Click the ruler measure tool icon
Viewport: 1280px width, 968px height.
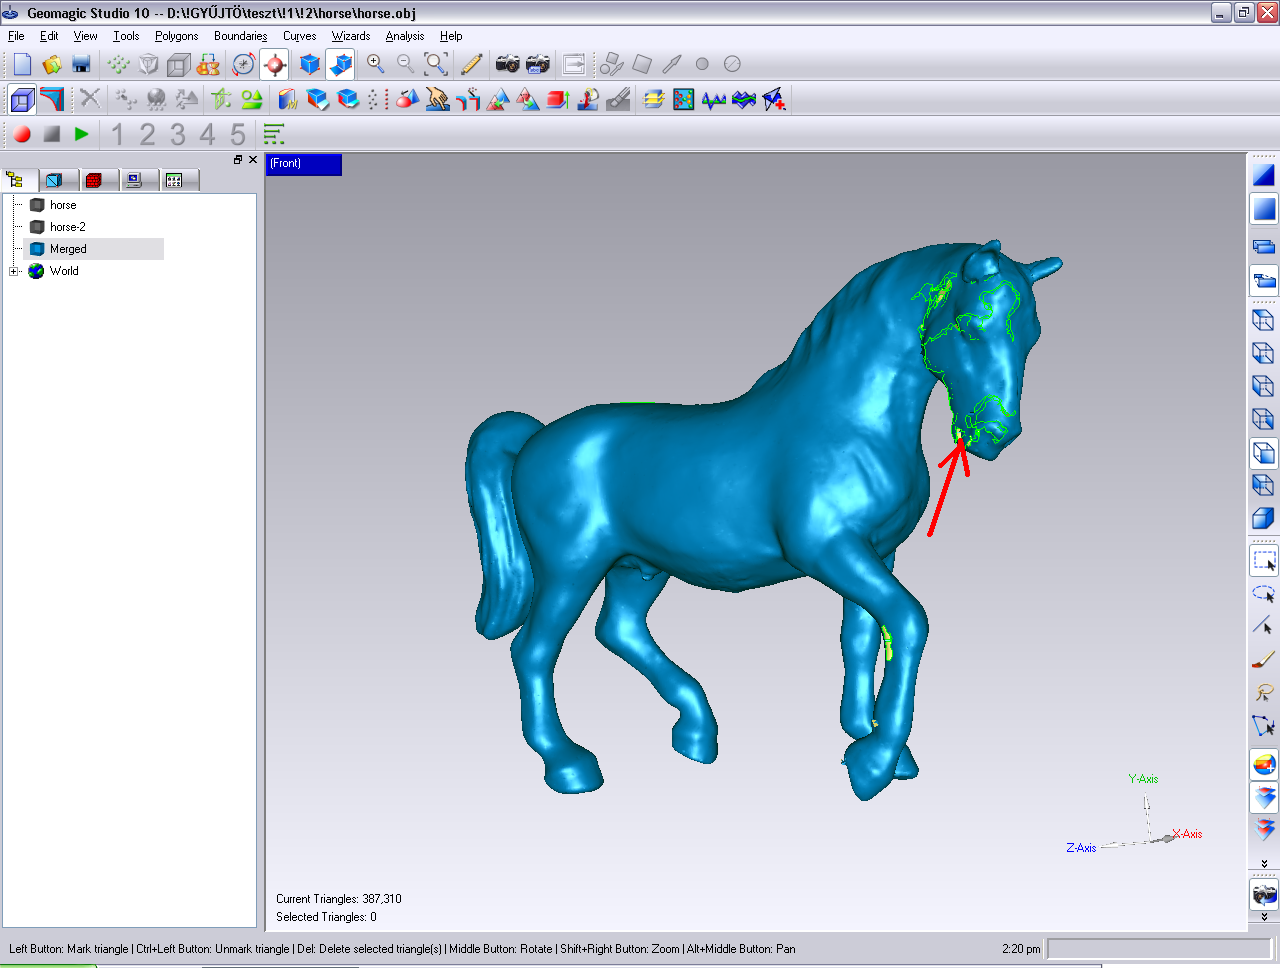coord(471,64)
